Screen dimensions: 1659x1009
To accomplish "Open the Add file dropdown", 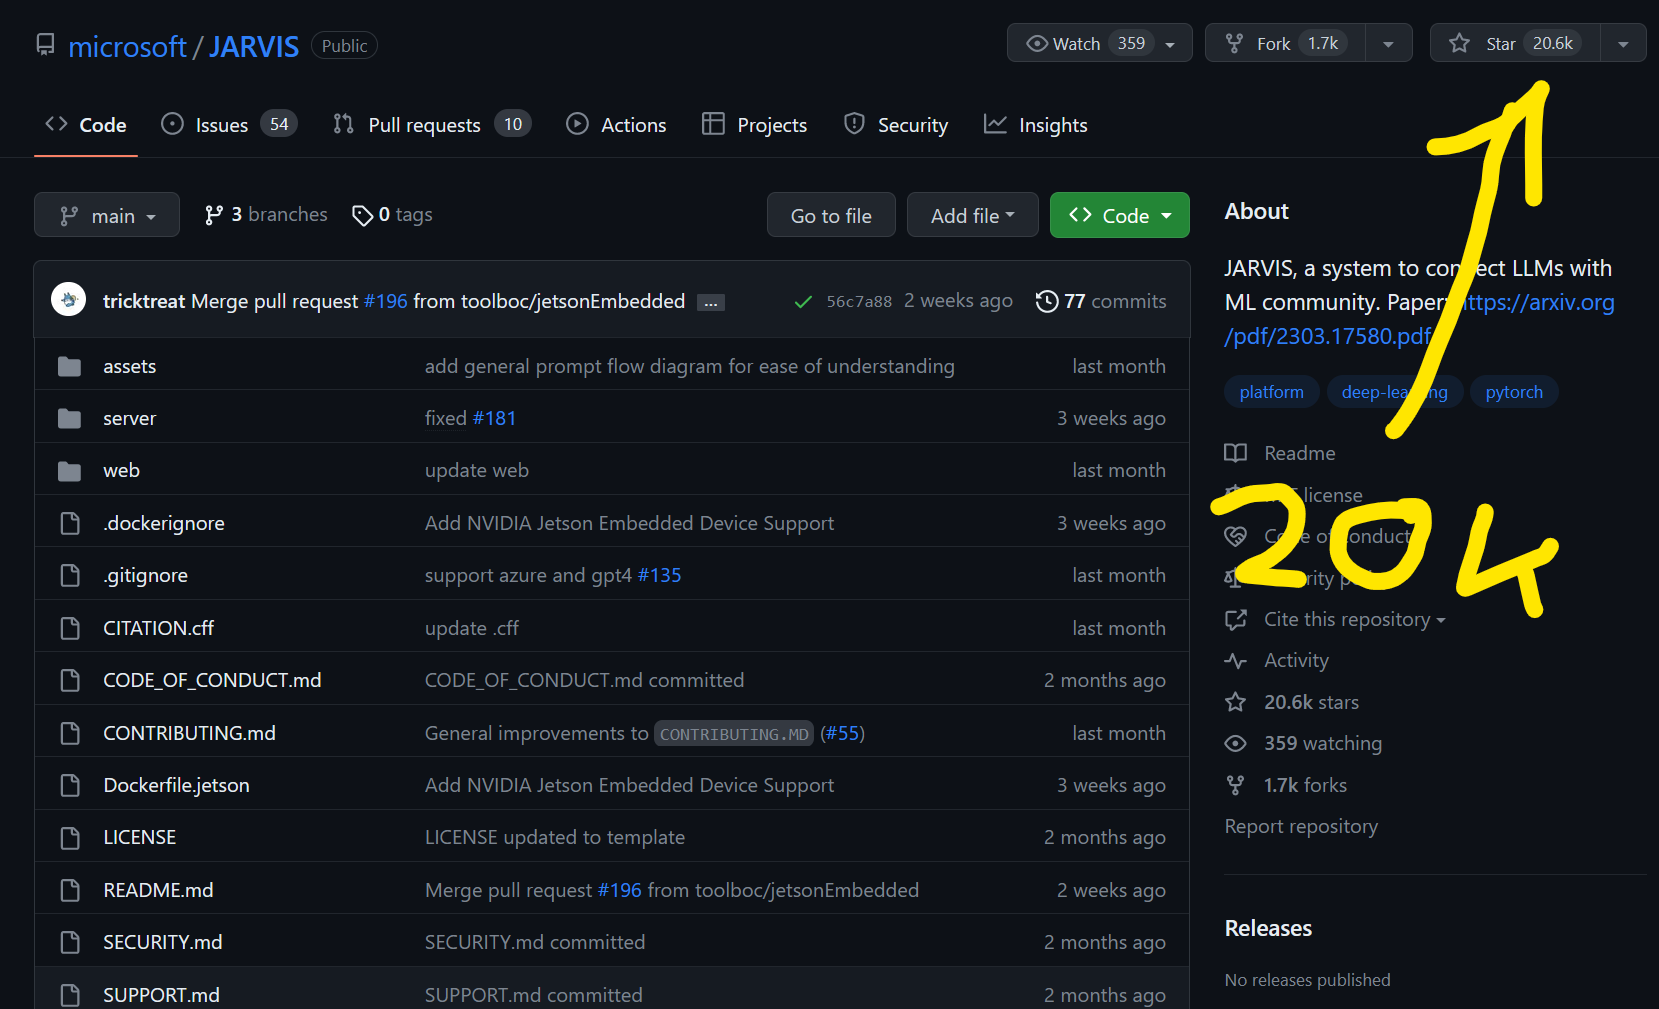I will (x=972, y=215).
